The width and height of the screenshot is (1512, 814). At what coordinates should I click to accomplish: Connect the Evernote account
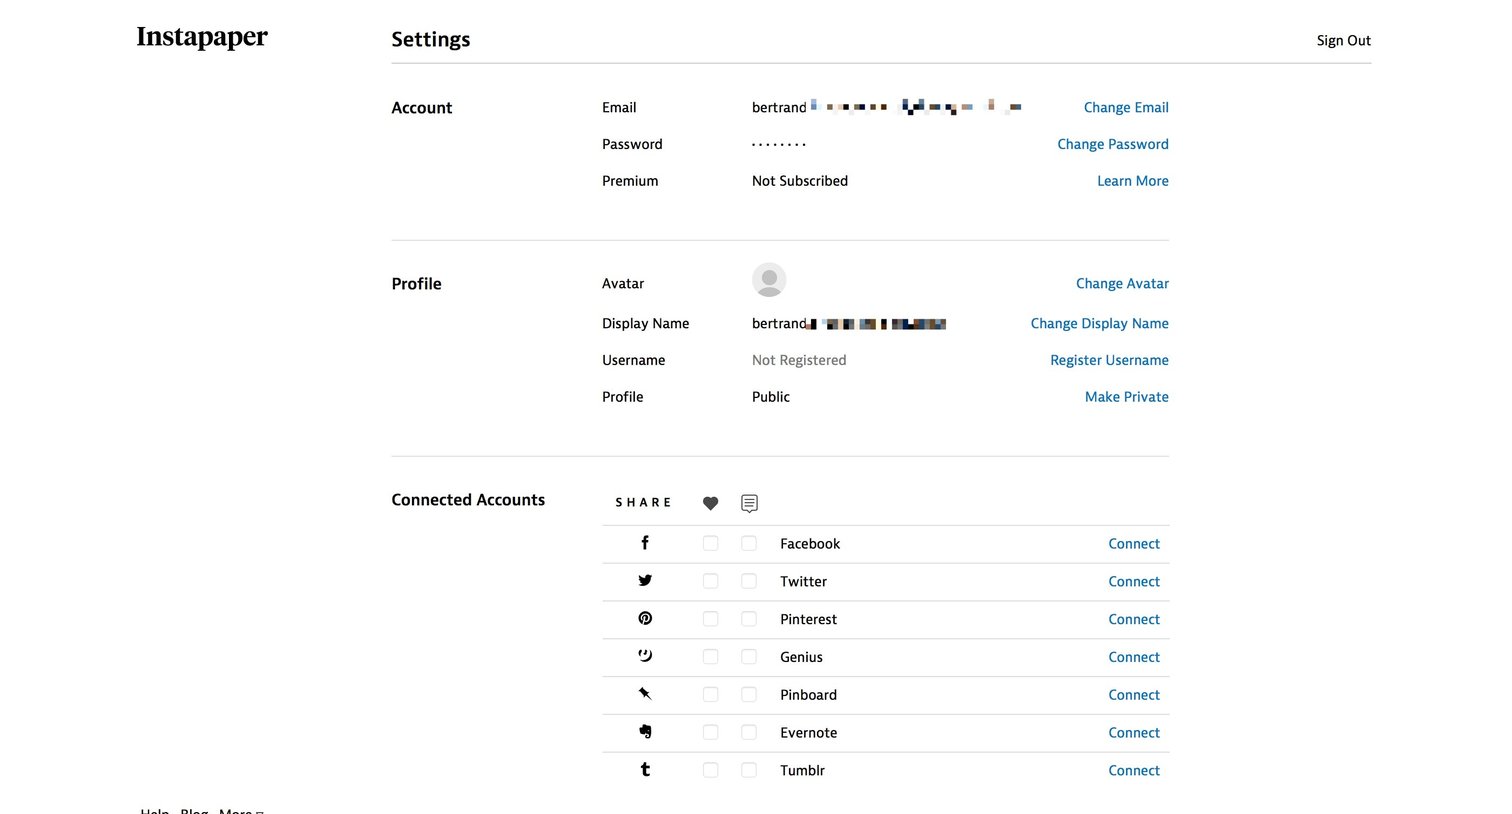(1134, 733)
